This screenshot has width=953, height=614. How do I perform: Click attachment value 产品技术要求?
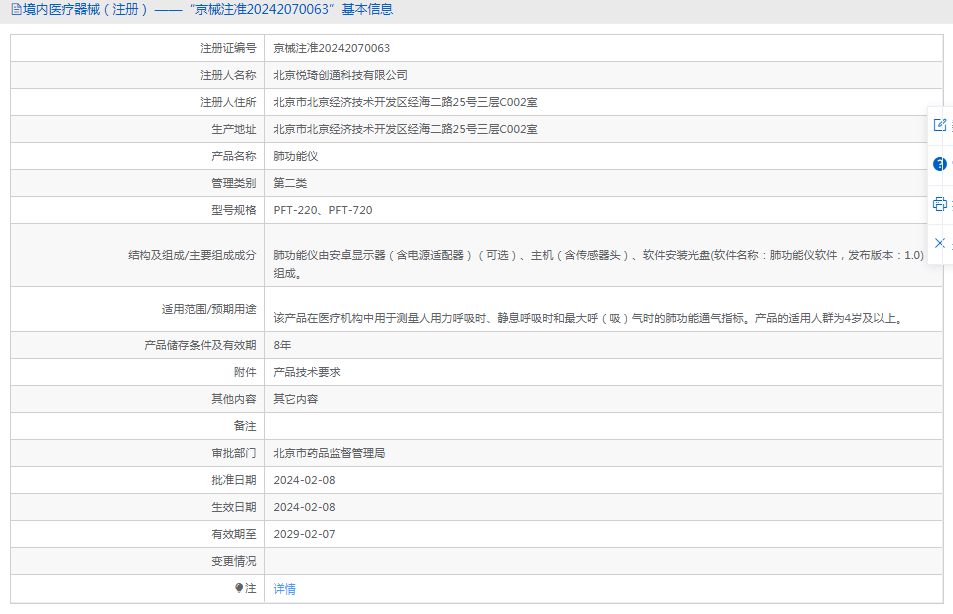click(x=307, y=372)
